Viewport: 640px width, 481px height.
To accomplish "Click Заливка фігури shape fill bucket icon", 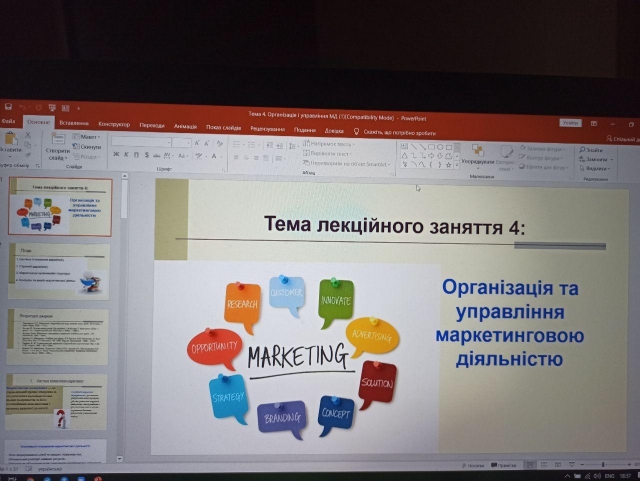I will (522, 148).
